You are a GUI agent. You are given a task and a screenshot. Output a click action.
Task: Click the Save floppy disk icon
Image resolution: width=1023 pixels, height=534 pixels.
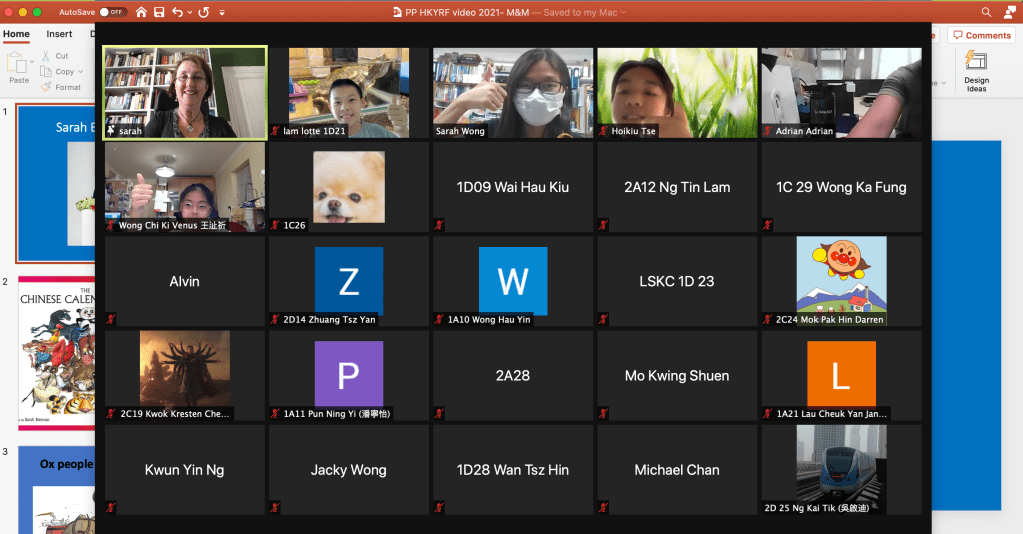[159, 12]
